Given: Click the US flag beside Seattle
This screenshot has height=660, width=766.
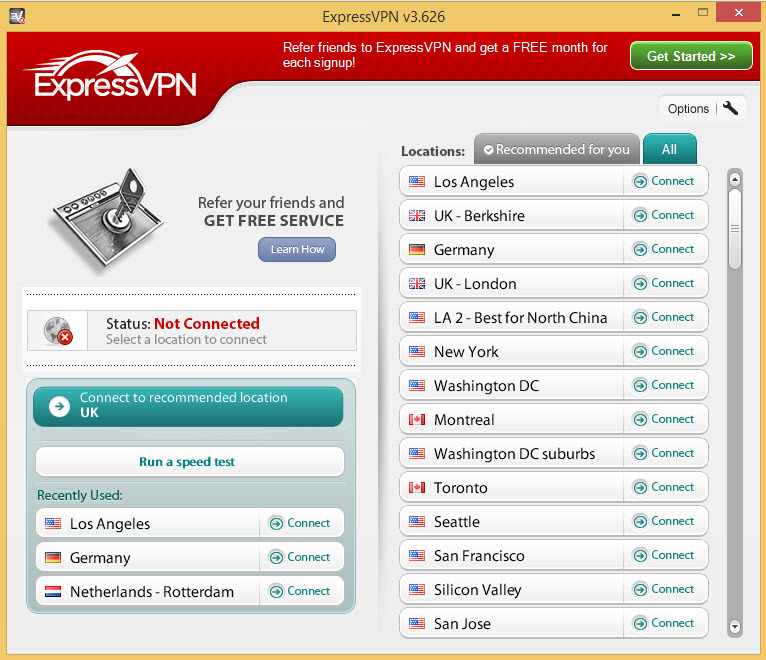Looking at the screenshot, I should (x=417, y=521).
